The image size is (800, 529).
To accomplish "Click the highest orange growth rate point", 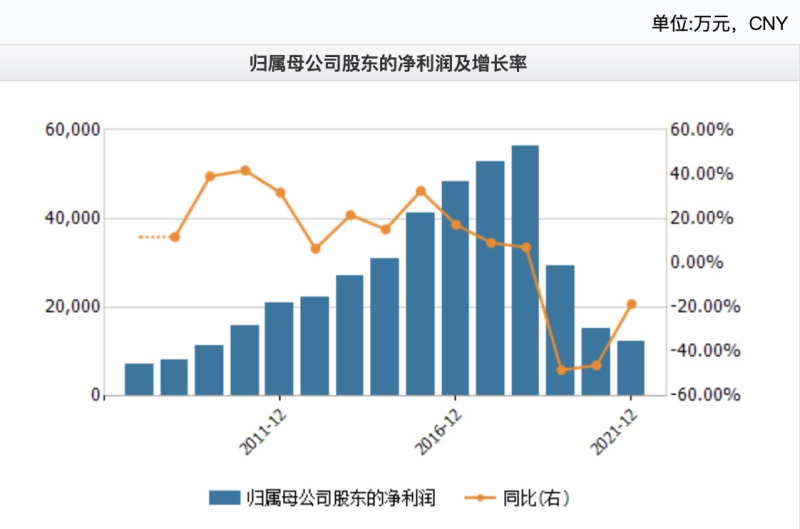I will (245, 170).
